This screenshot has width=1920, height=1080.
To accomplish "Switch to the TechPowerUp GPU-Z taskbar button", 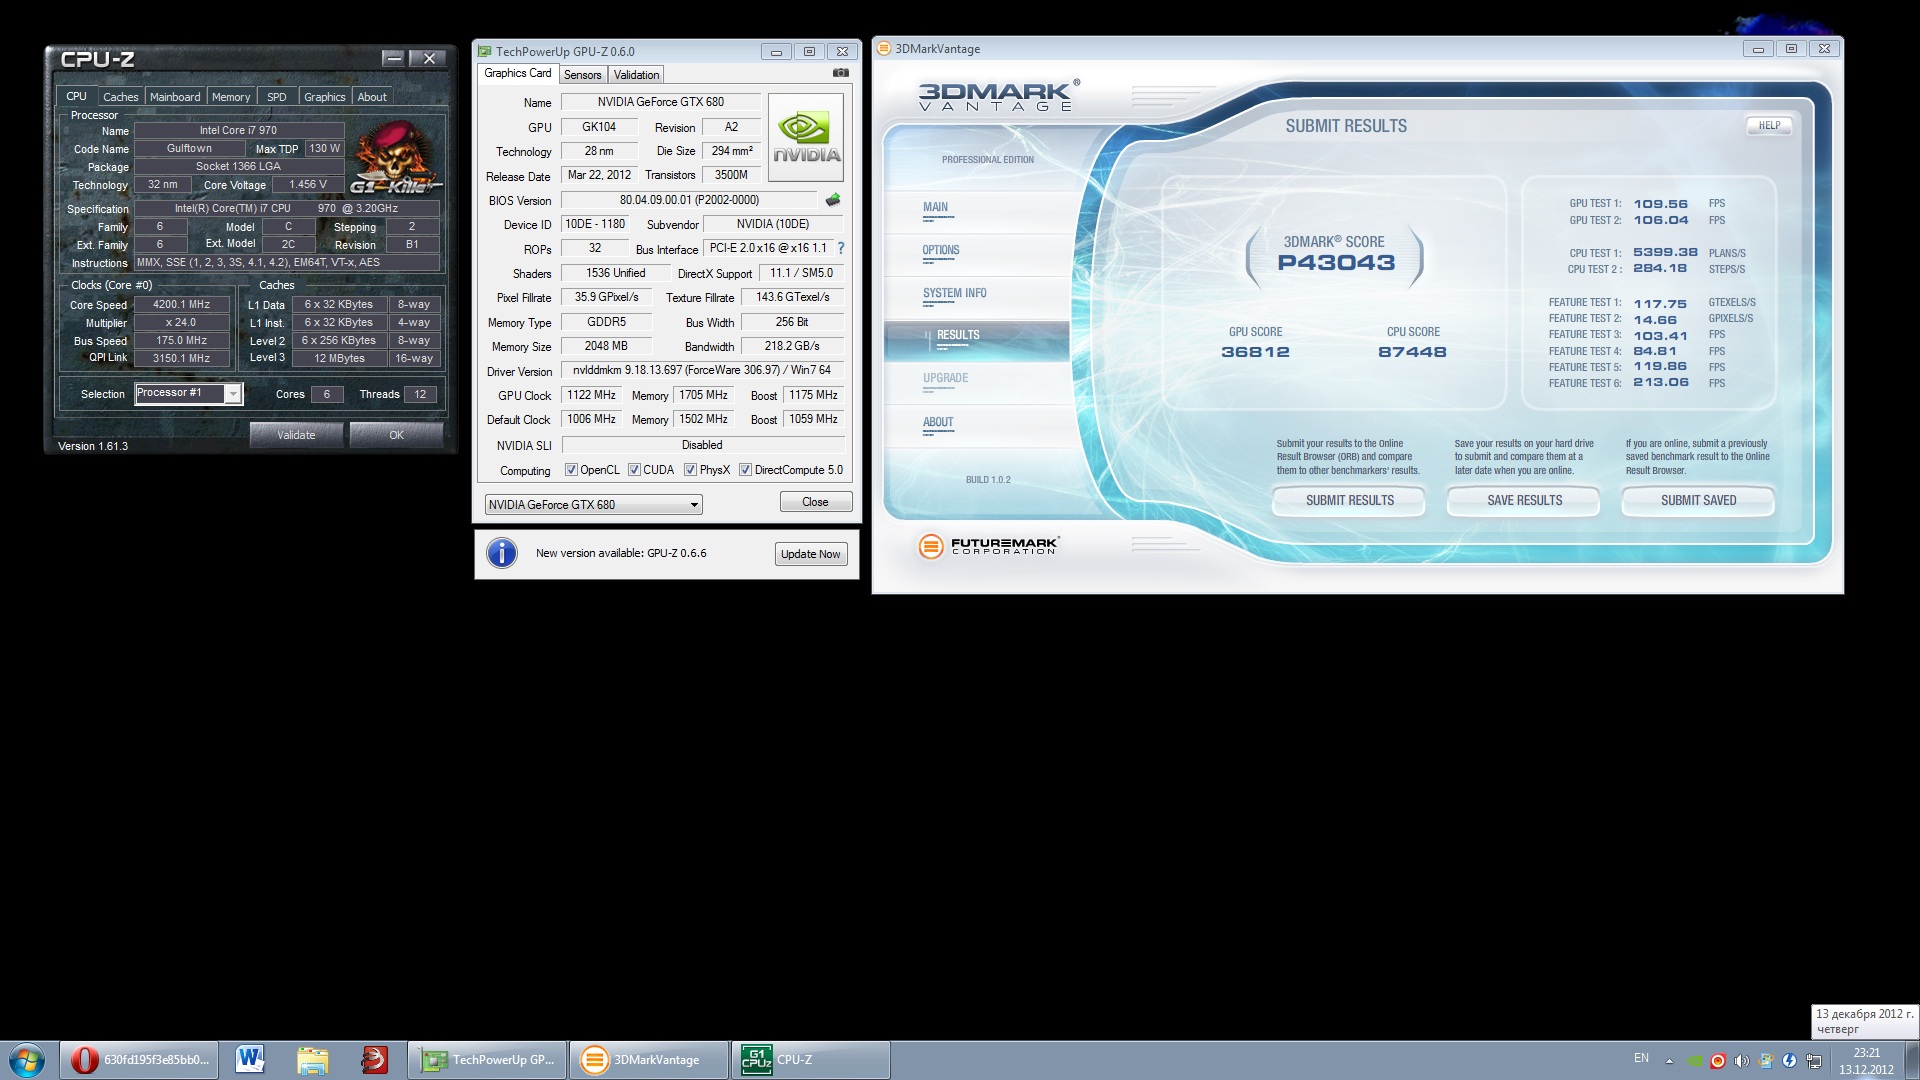I will click(488, 1060).
